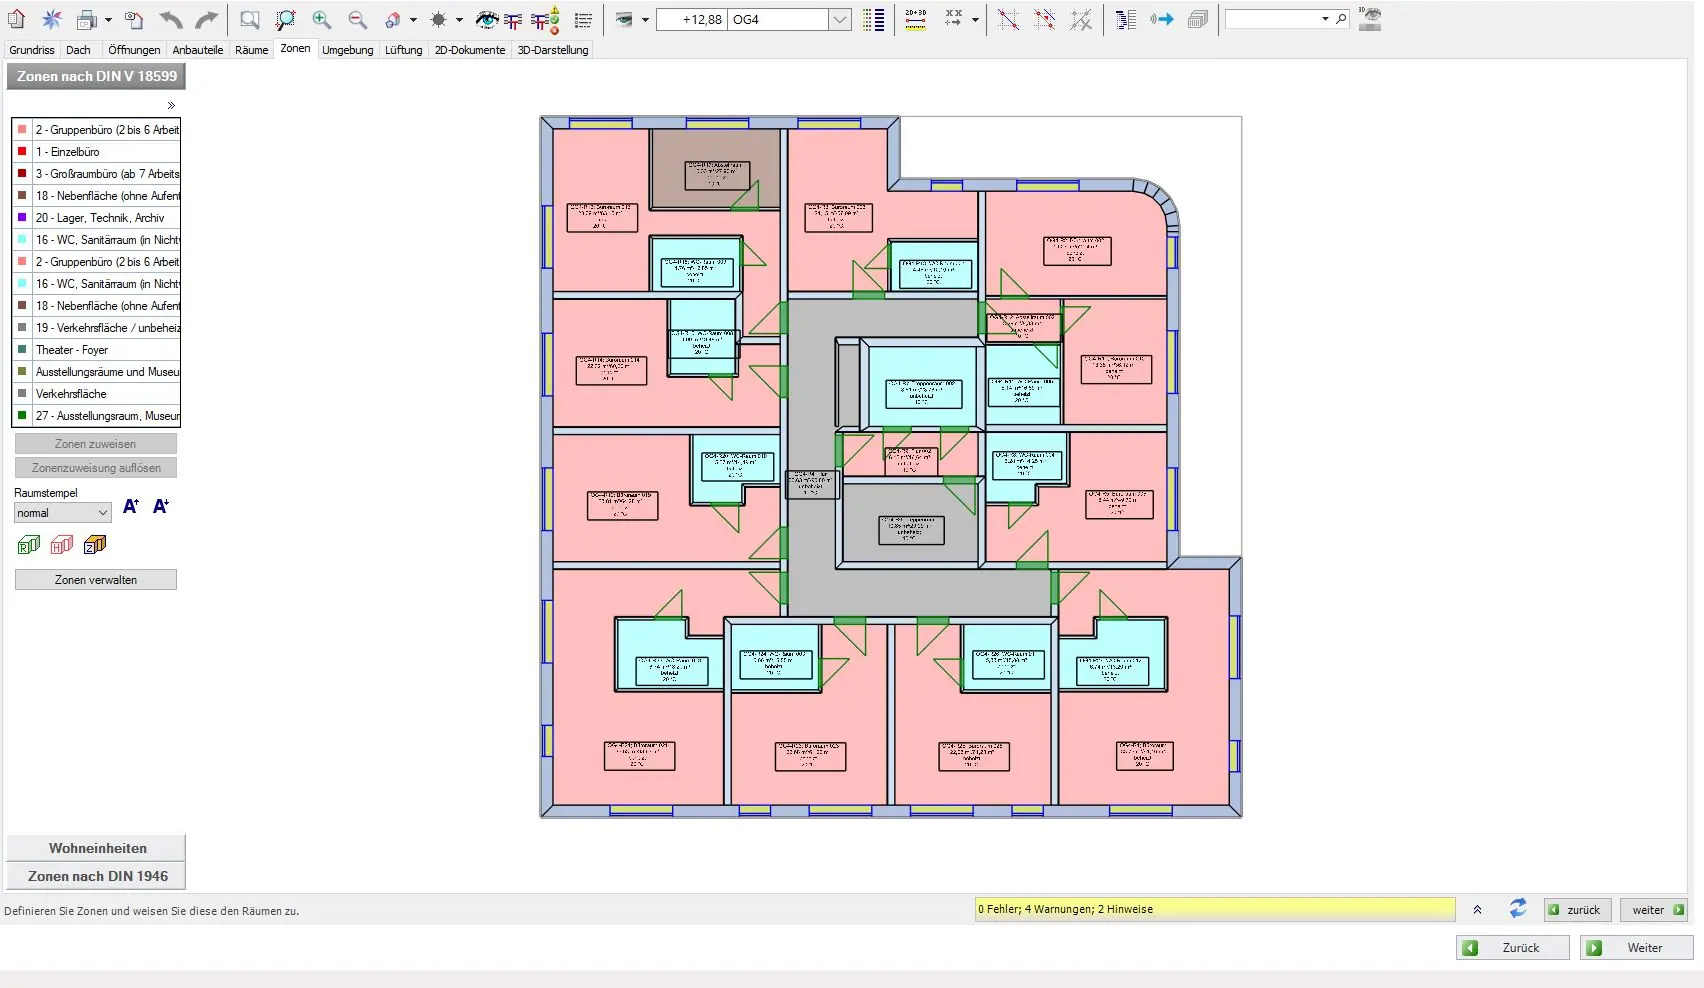Image resolution: width=1704 pixels, height=988 pixels.
Task: Toggle the green R room display cube
Action: 28,545
